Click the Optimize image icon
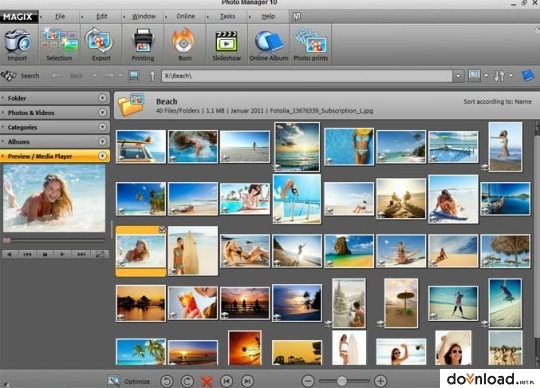 (113, 380)
